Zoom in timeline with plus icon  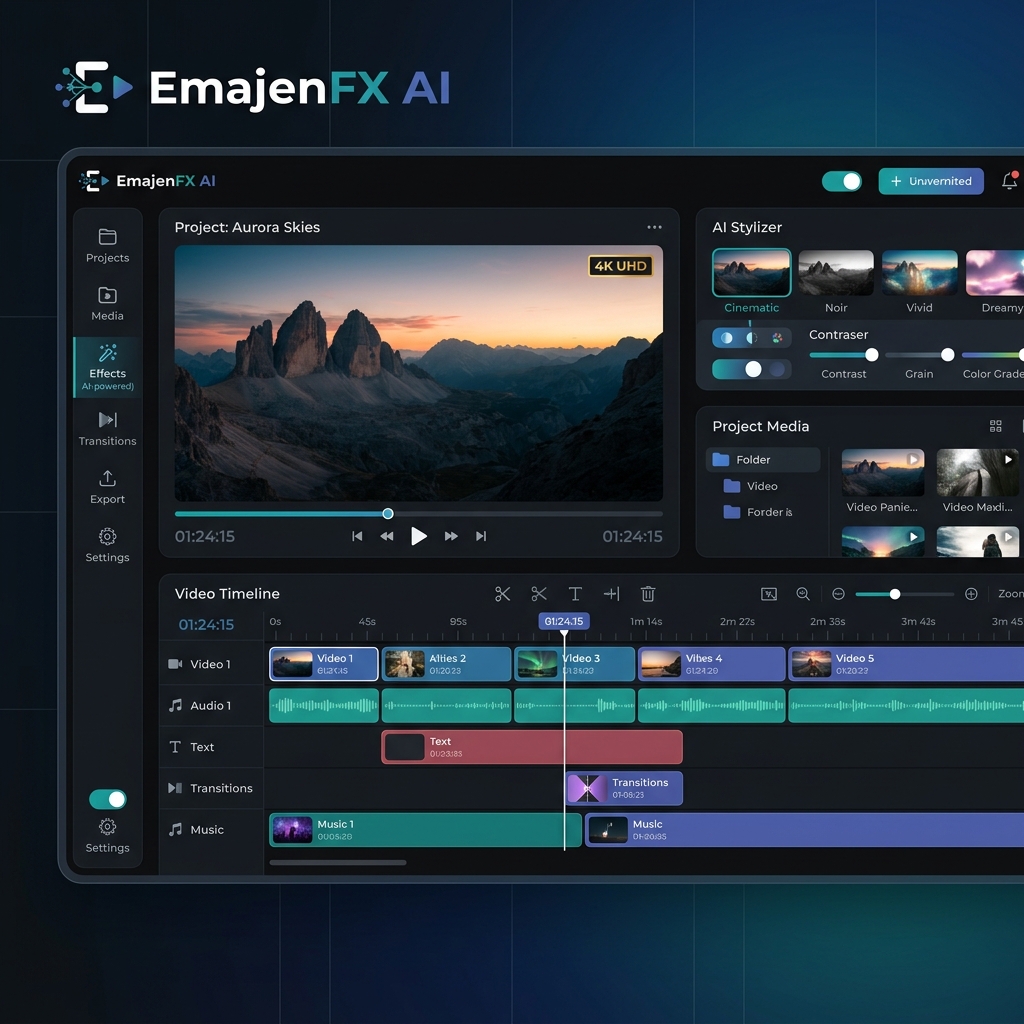click(971, 594)
